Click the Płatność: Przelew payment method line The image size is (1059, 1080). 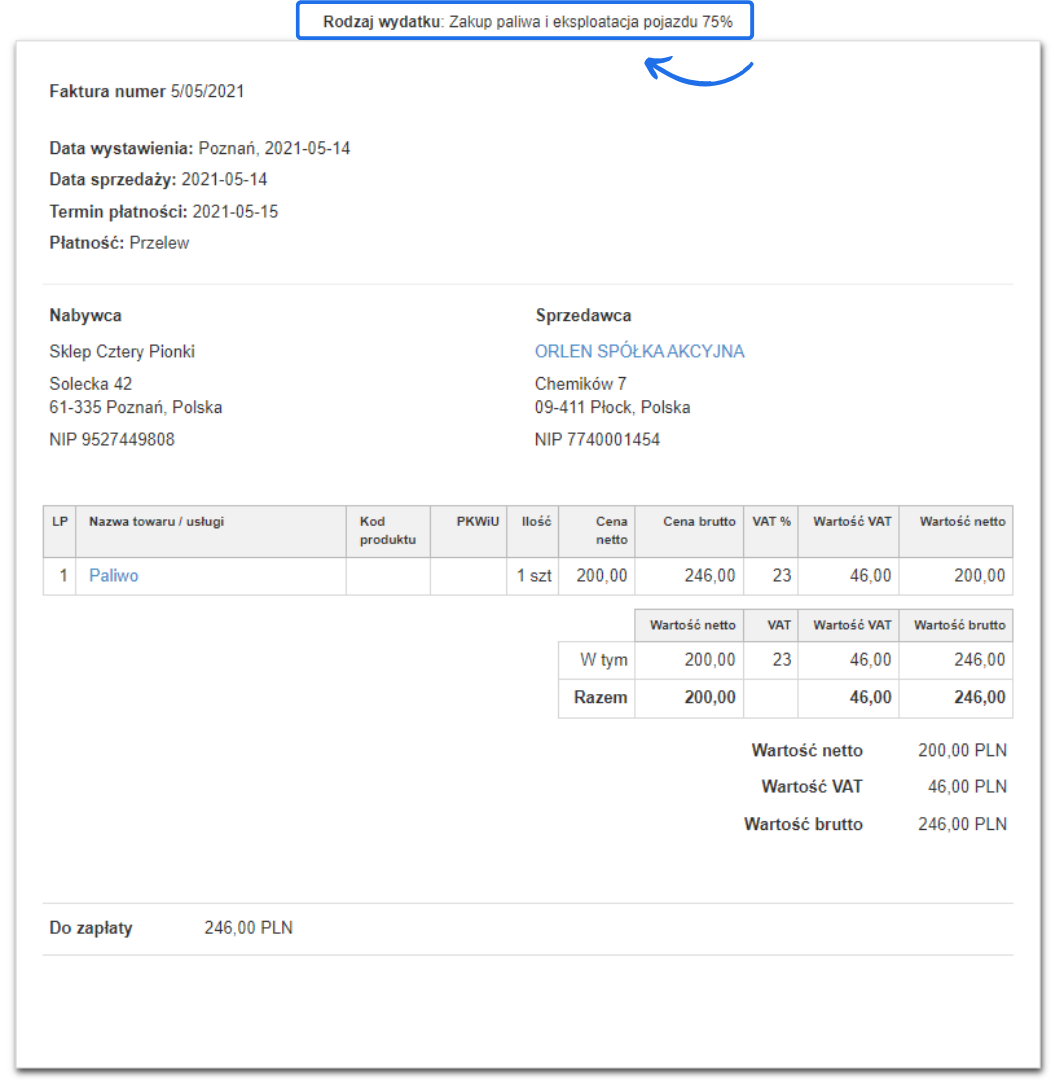click(x=119, y=243)
